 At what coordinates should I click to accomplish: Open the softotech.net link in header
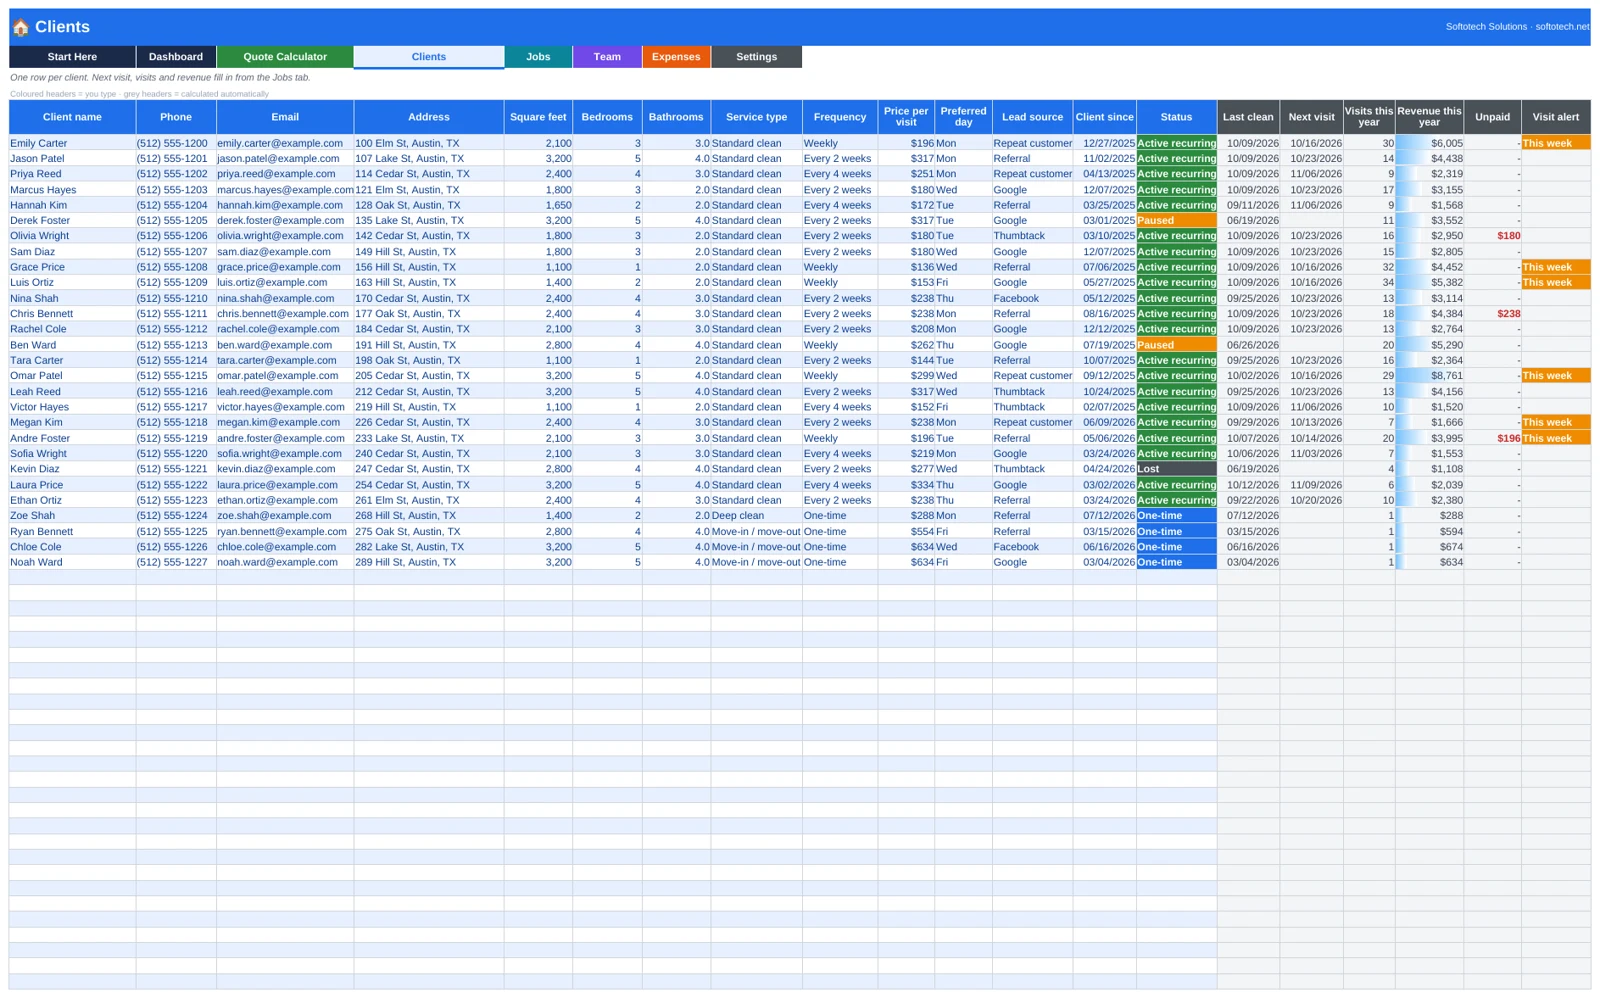(1562, 27)
